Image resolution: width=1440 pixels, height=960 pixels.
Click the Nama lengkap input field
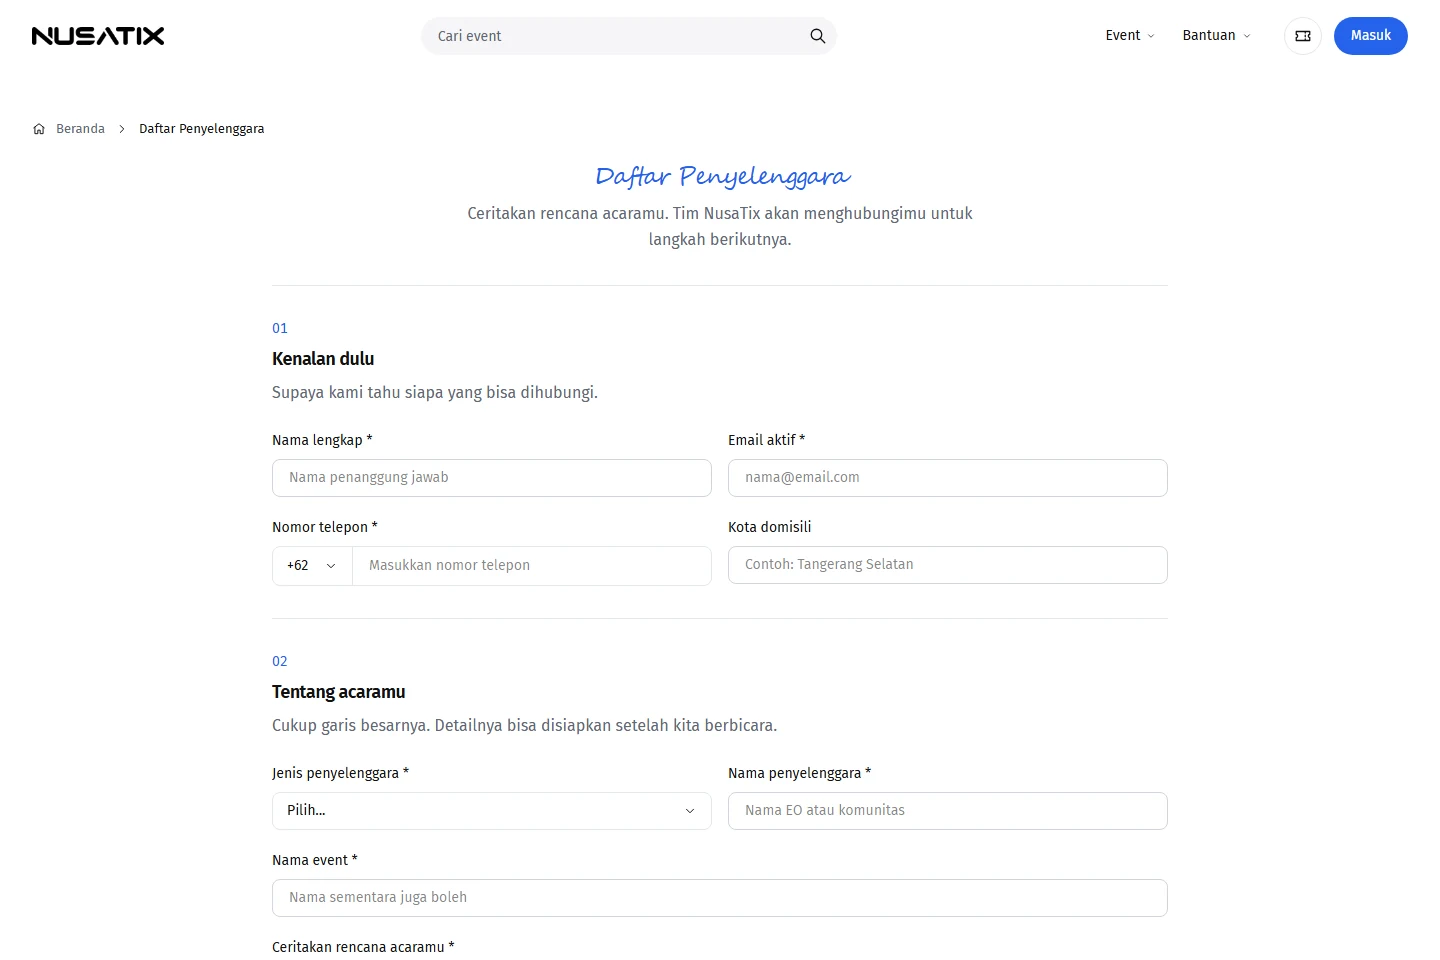pyautogui.click(x=492, y=478)
